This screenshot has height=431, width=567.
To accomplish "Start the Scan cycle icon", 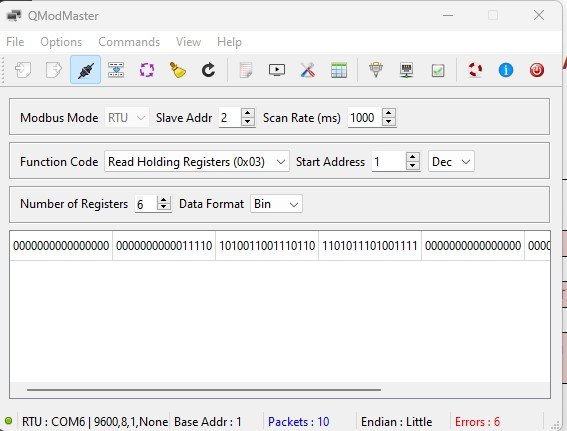I will point(147,70).
